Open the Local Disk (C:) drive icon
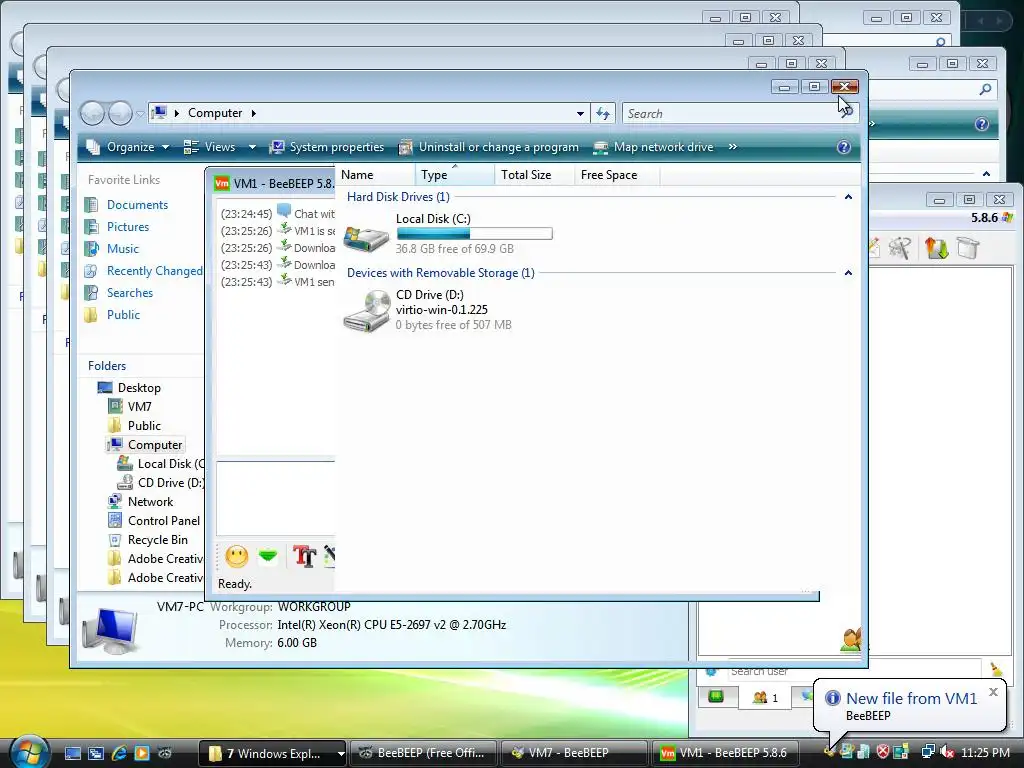1024x768 pixels. point(366,238)
